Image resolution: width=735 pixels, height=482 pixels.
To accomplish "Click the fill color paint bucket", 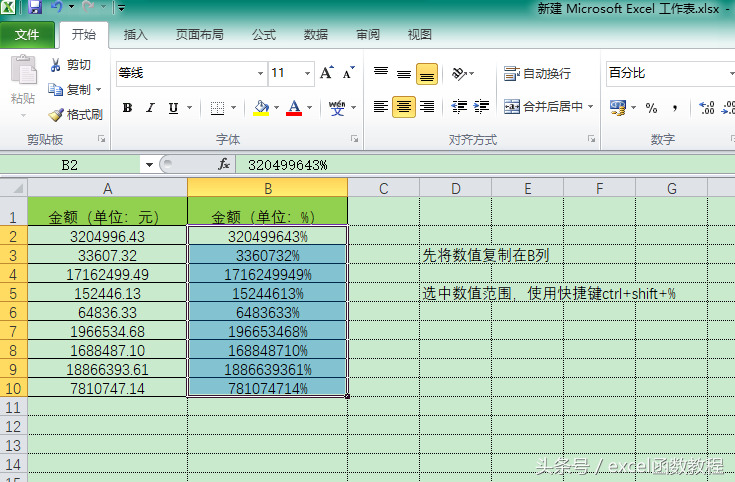I will tap(261, 108).
